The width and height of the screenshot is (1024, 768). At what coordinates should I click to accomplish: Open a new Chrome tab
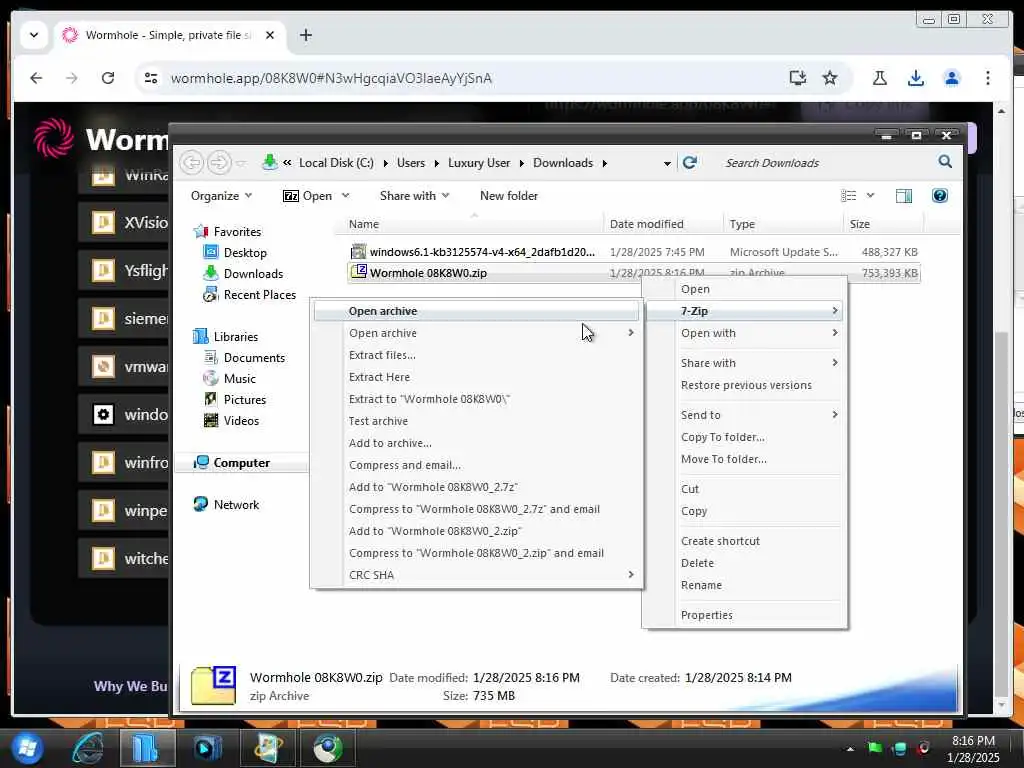pos(306,35)
